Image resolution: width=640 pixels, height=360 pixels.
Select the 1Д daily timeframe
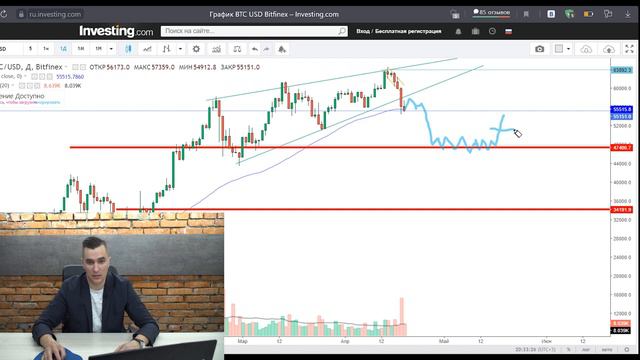click(63, 49)
